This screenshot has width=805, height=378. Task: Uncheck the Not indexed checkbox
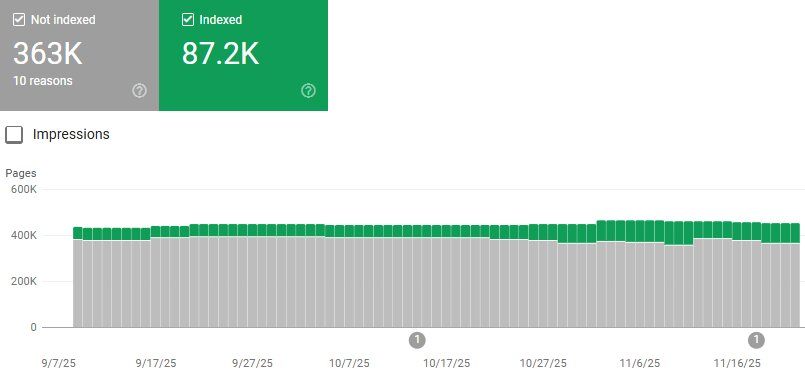click(x=19, y=20)
